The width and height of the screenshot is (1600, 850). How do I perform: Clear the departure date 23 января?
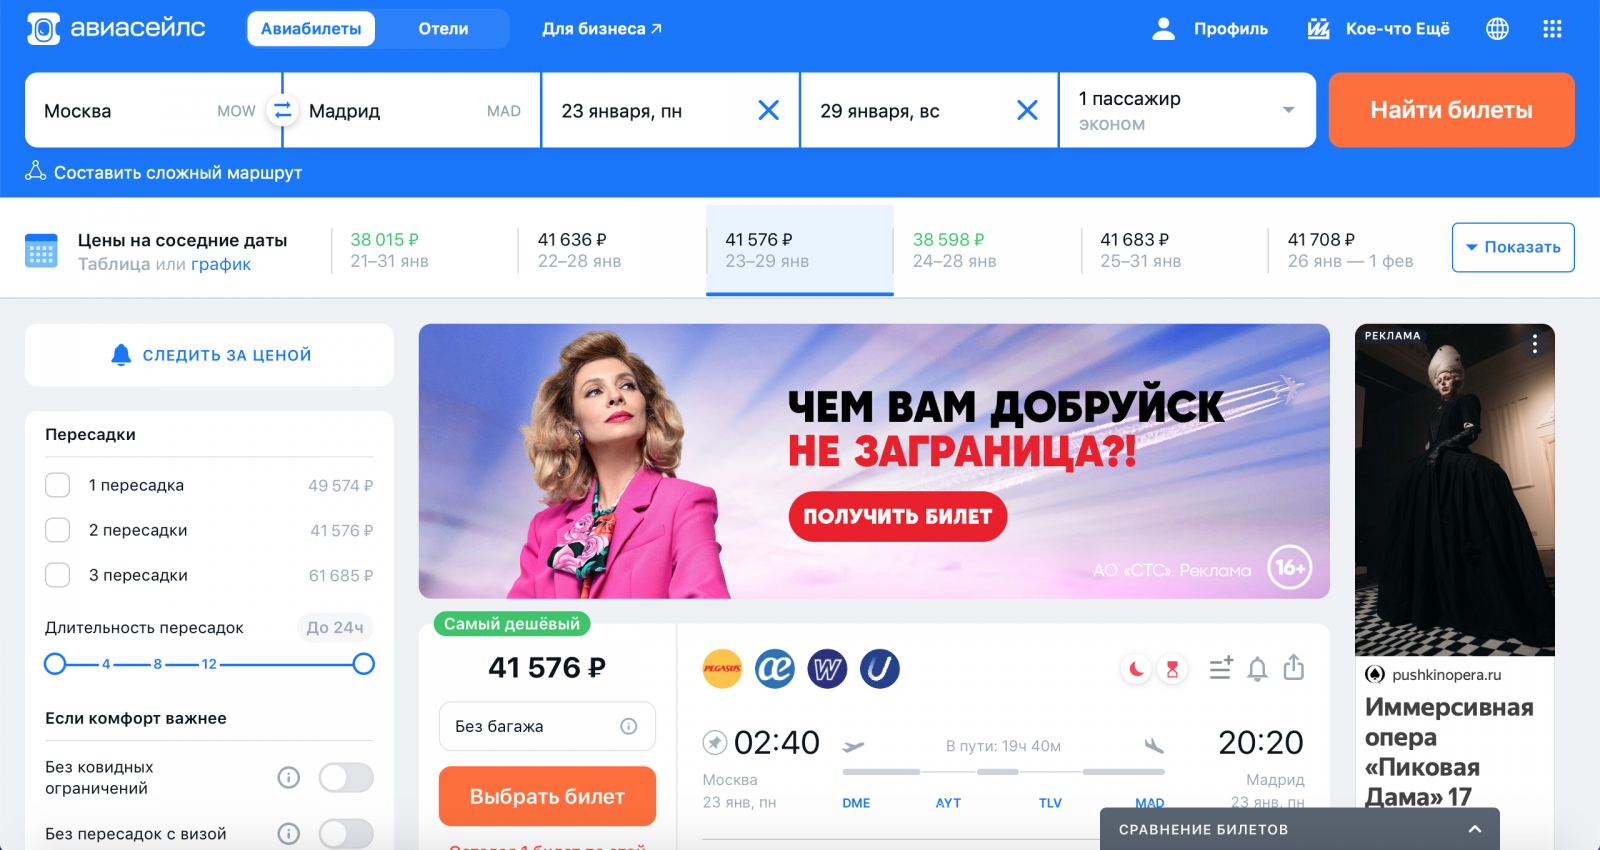[x=768, y=110]
